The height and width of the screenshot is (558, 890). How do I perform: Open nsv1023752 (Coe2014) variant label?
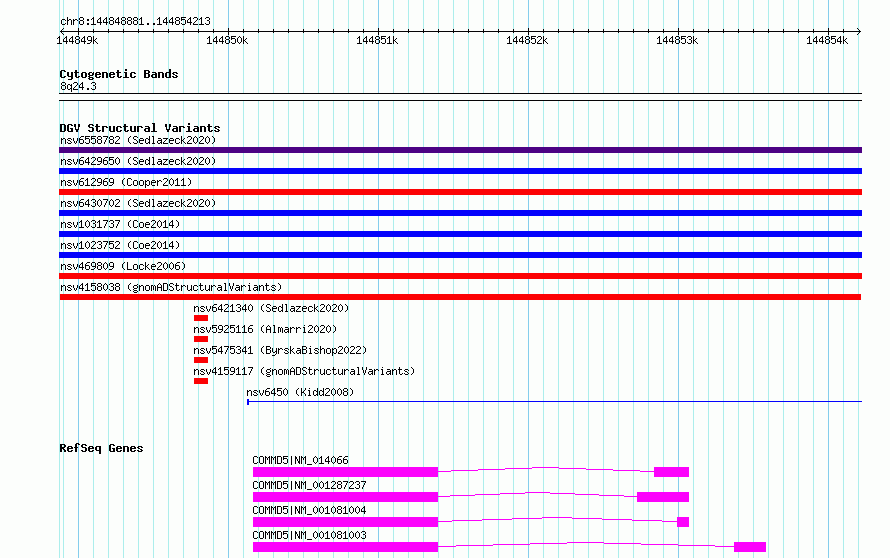(x=120, y=245)
